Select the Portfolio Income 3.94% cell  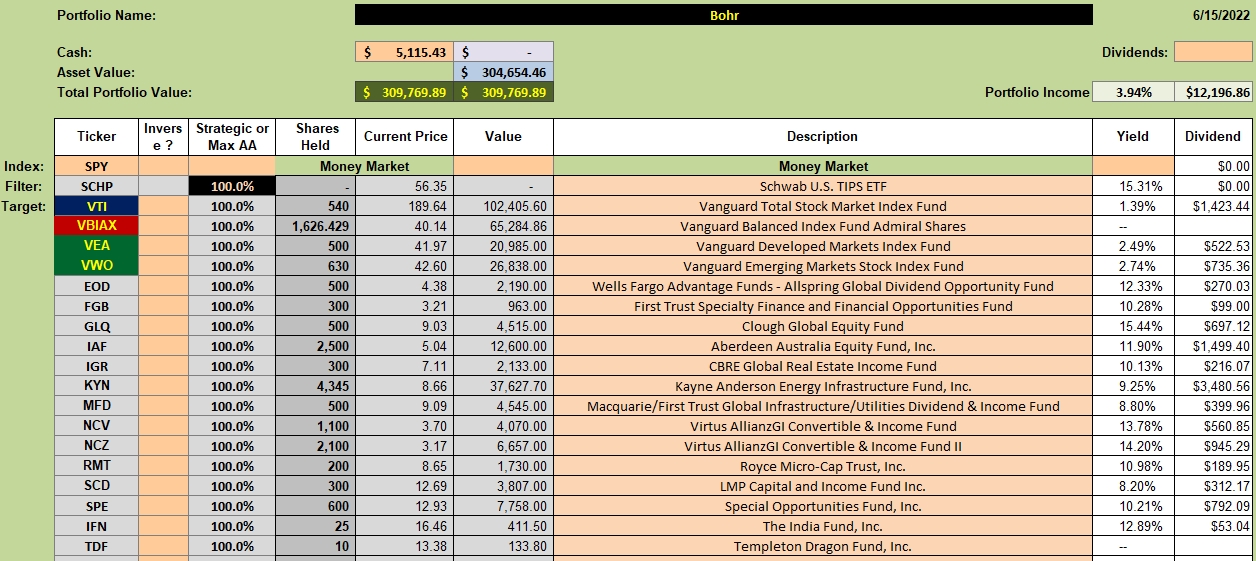click(1133, 92)
